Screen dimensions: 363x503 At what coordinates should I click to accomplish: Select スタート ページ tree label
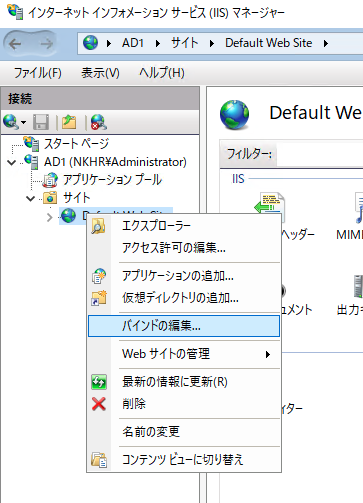coord(76,144)
